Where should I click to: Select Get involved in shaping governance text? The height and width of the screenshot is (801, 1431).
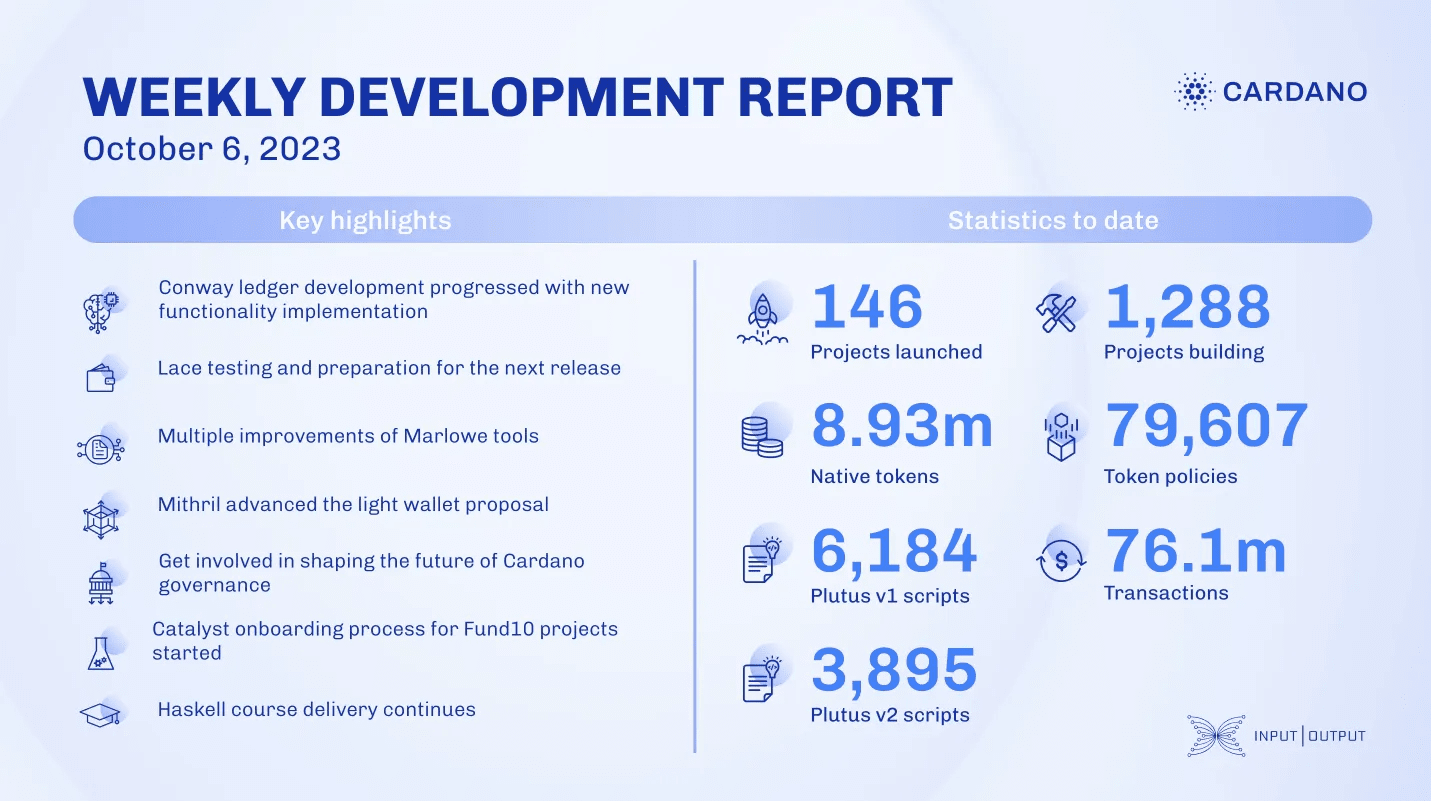click(x=371, y=572)
